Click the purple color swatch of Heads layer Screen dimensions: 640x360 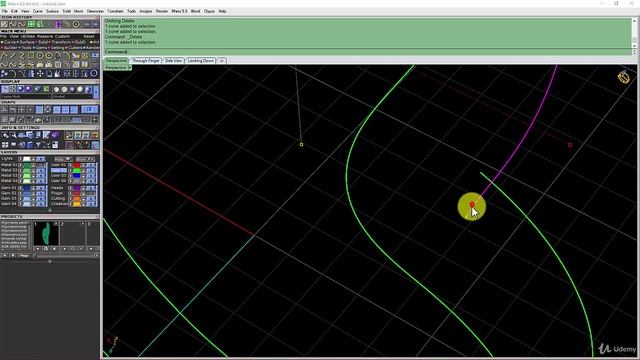(77, 188)
